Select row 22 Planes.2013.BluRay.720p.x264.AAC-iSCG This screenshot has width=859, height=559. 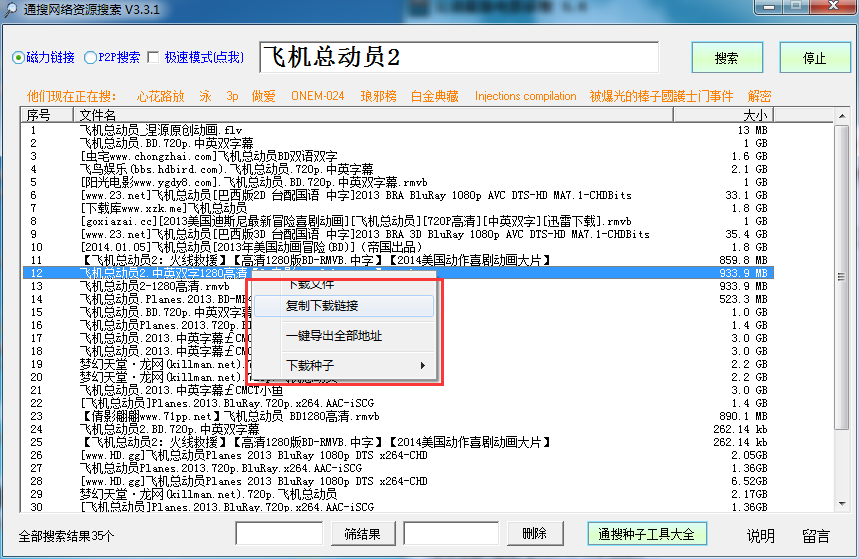(x=398, y=403)
